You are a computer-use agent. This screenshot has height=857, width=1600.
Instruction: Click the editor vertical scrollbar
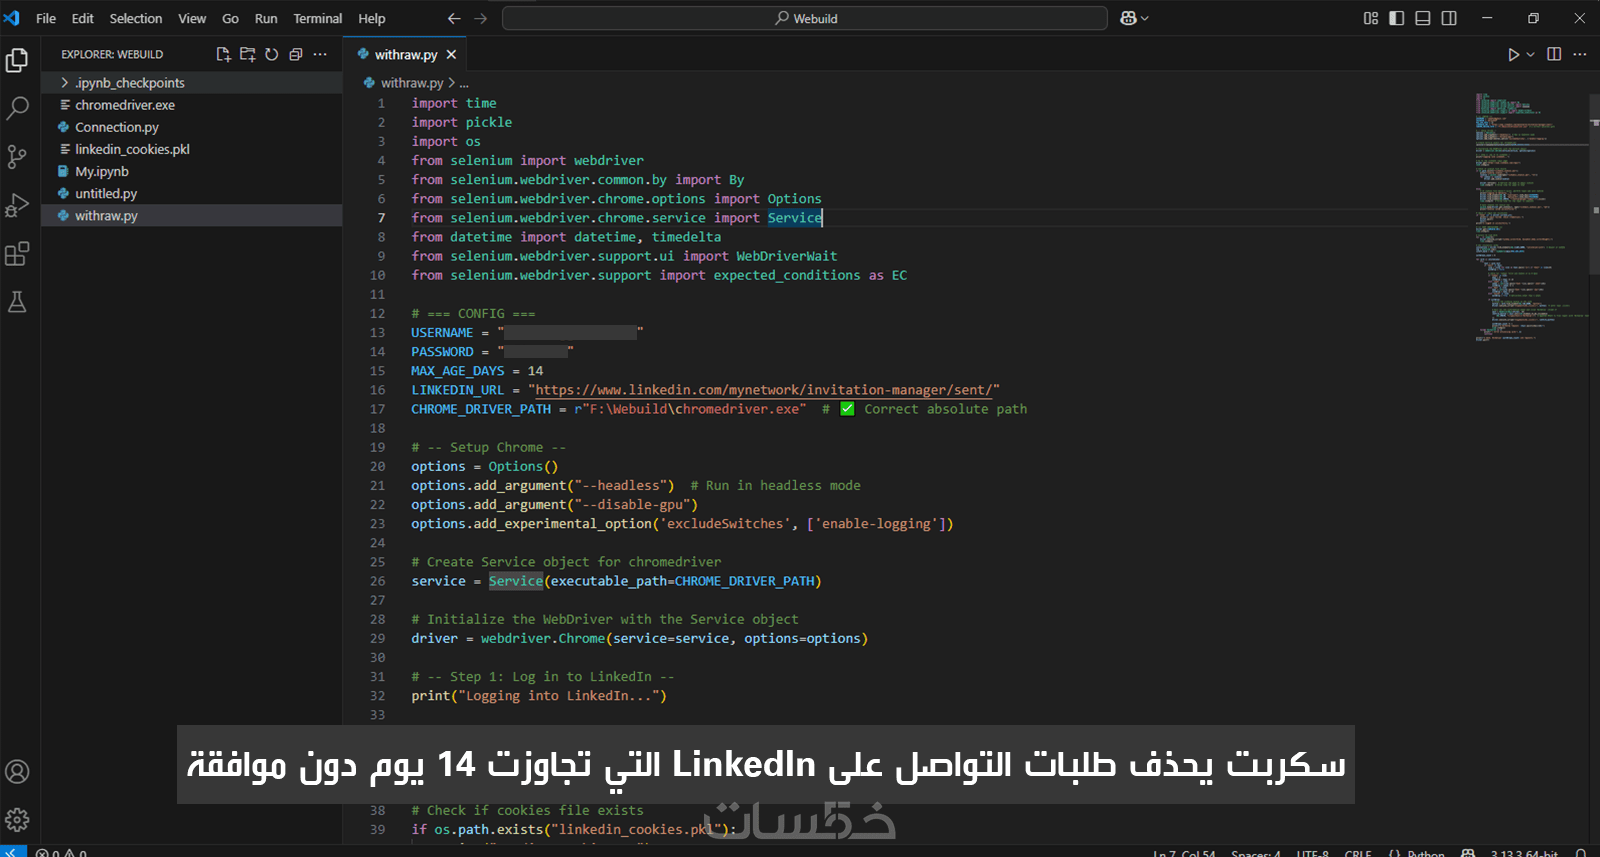1594,183
